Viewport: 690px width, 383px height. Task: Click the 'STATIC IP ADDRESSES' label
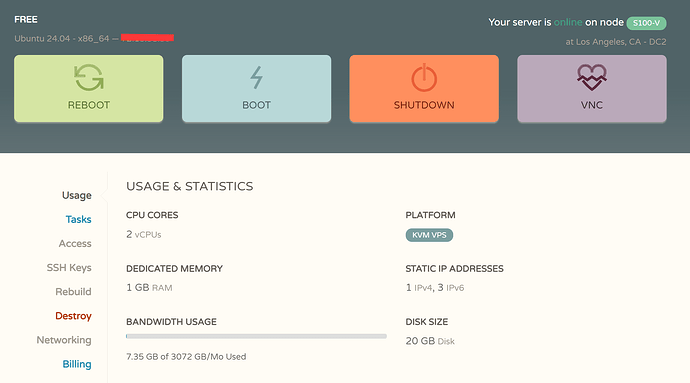(455, 269)
